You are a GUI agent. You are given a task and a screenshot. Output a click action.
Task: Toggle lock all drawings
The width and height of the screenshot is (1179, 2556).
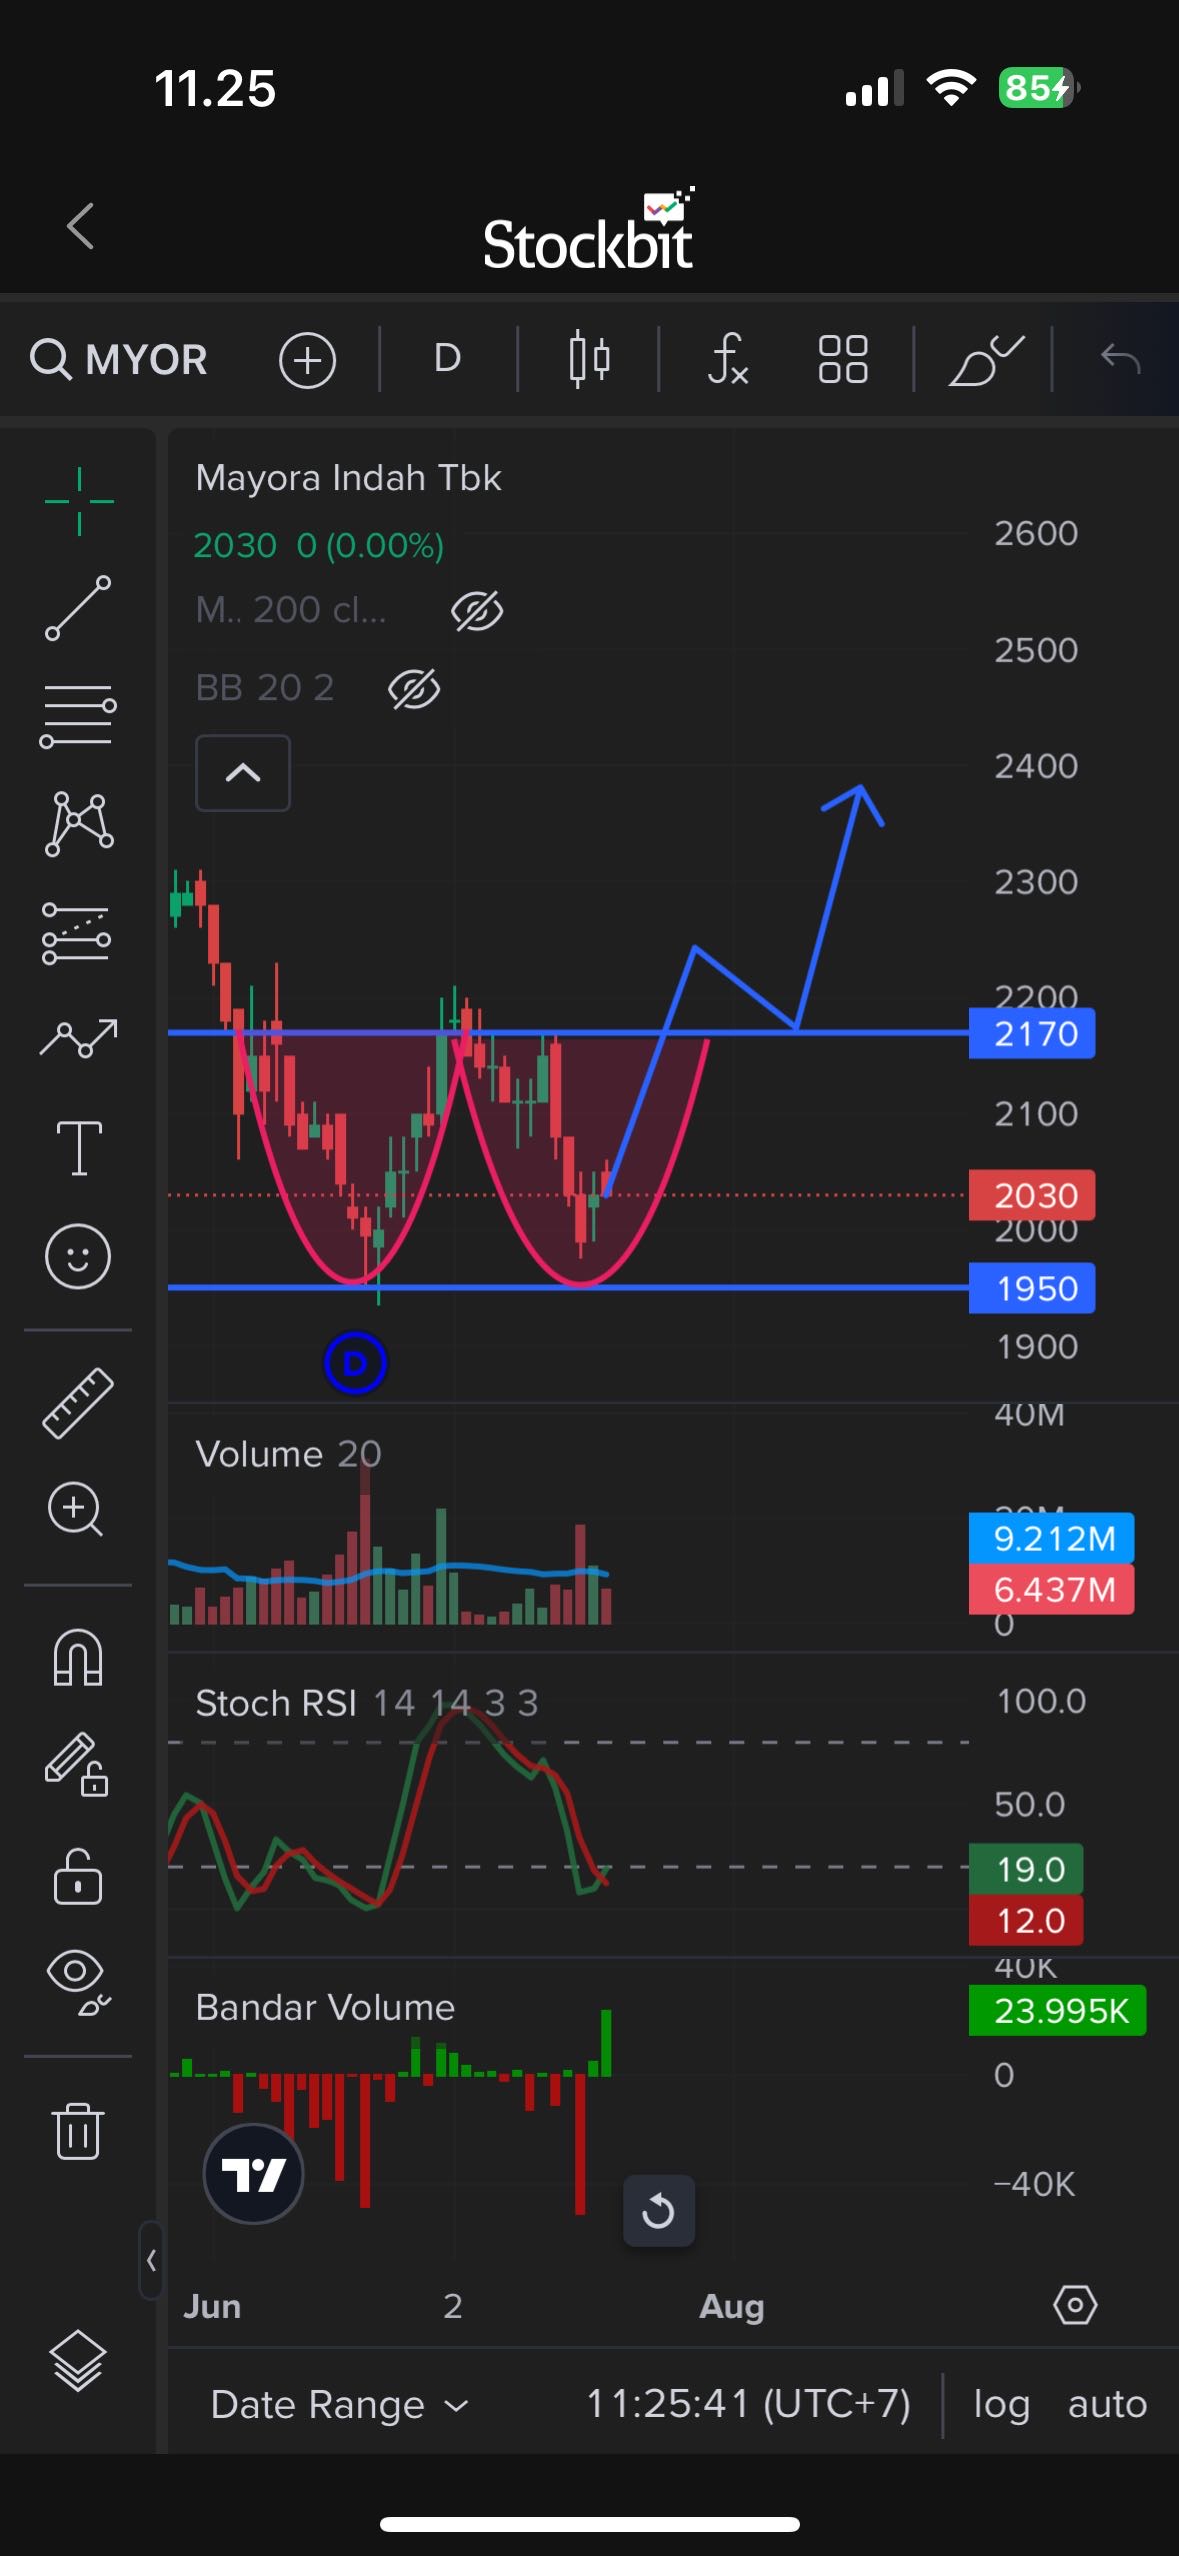78,1875
